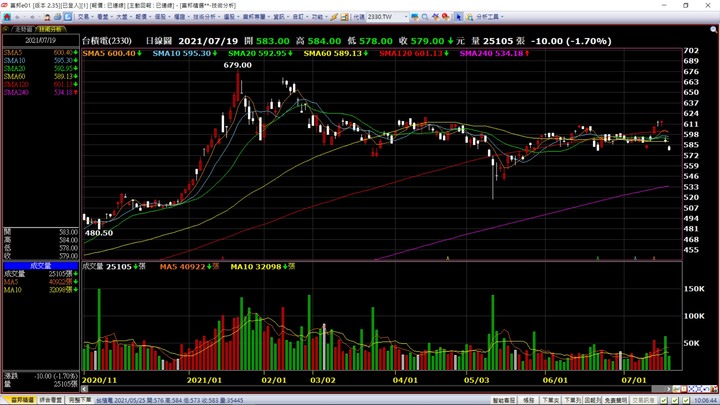Switch to 綜合看盤 bottom tab
The width and height of the screenshot is (720, 405).
tap(51, 400)
